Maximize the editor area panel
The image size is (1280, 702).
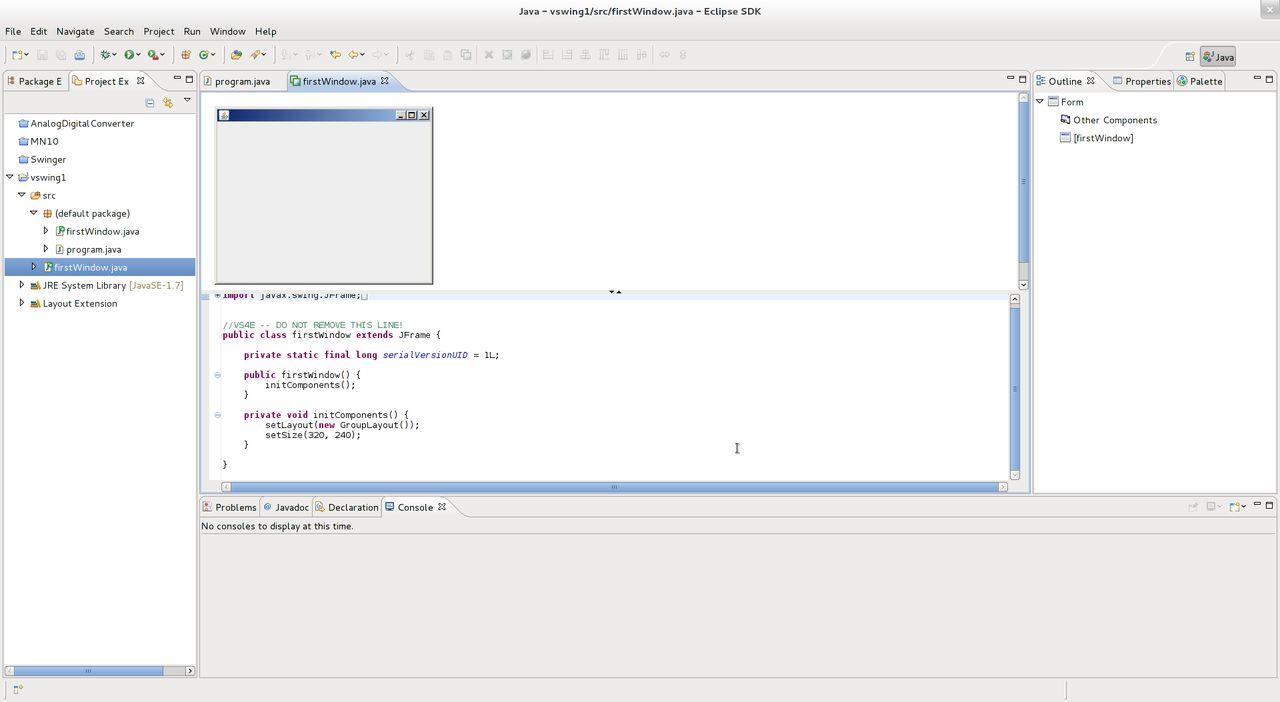pos(1022,79)
